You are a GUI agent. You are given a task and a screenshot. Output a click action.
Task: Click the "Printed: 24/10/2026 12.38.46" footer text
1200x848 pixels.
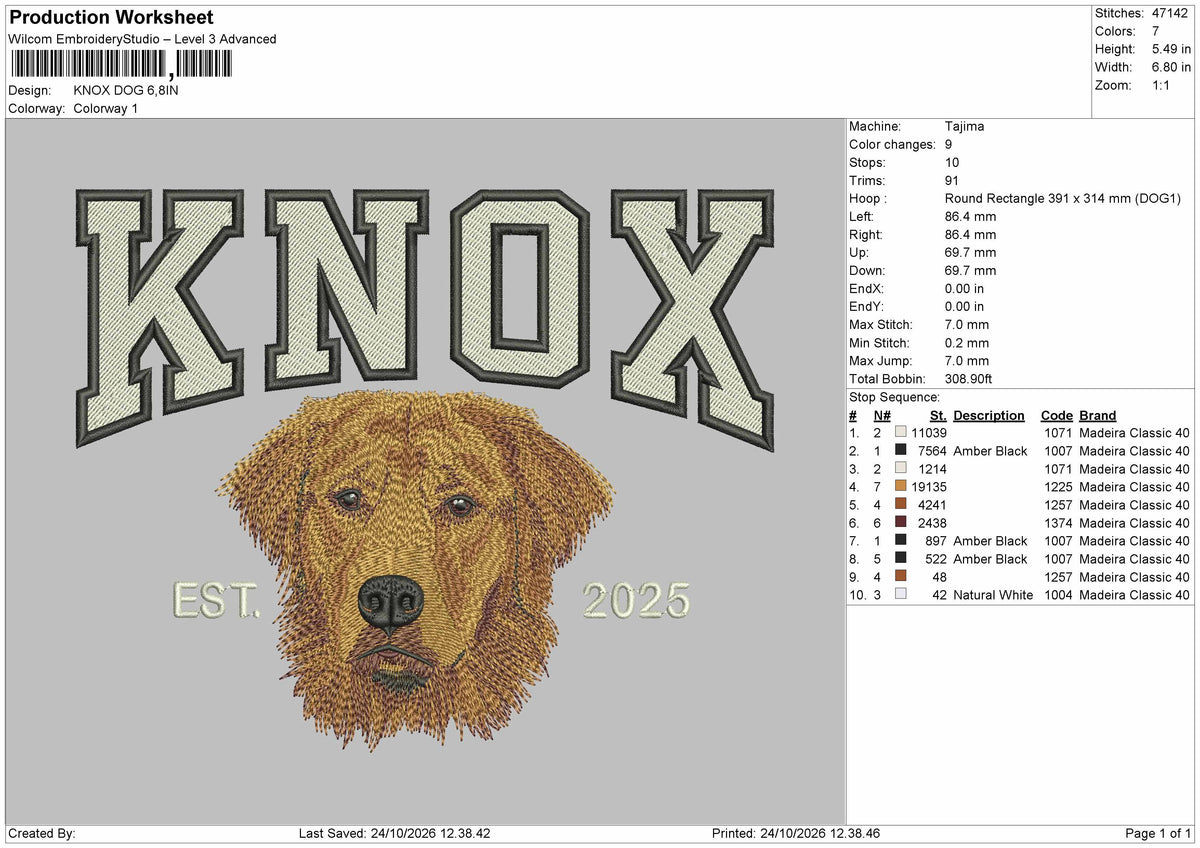point(796,834)
